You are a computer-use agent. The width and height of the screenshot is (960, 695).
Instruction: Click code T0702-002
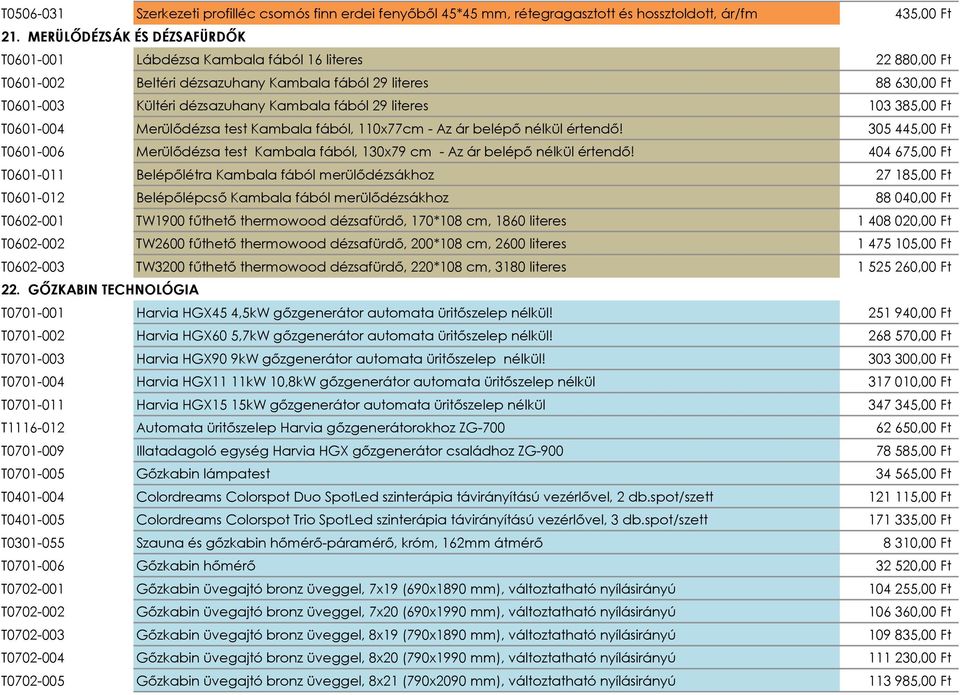pyautogui.click(x=32, y=612)
